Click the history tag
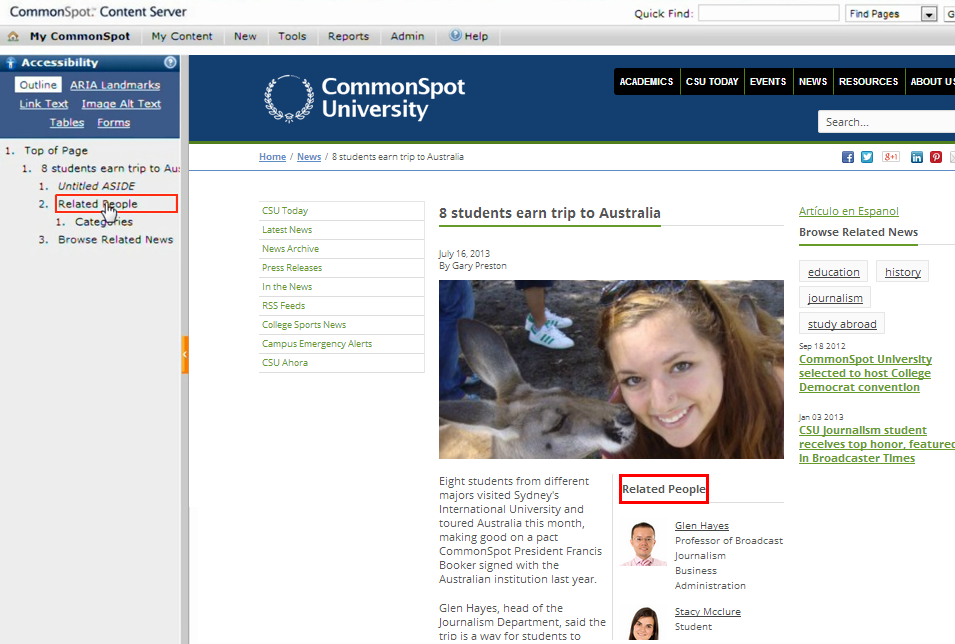The image size is (955, 644). [903, 272]
